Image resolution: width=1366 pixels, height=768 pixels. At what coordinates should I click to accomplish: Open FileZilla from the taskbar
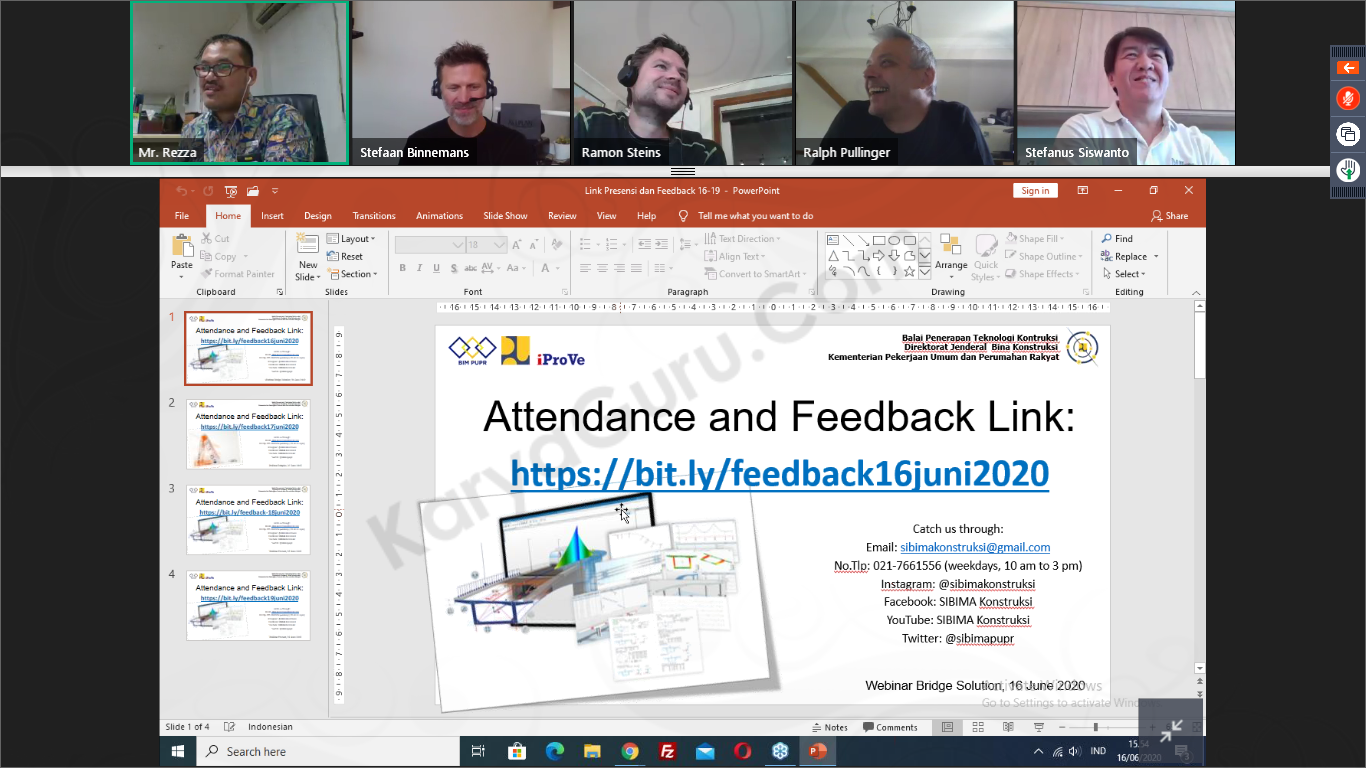(667, 751)
